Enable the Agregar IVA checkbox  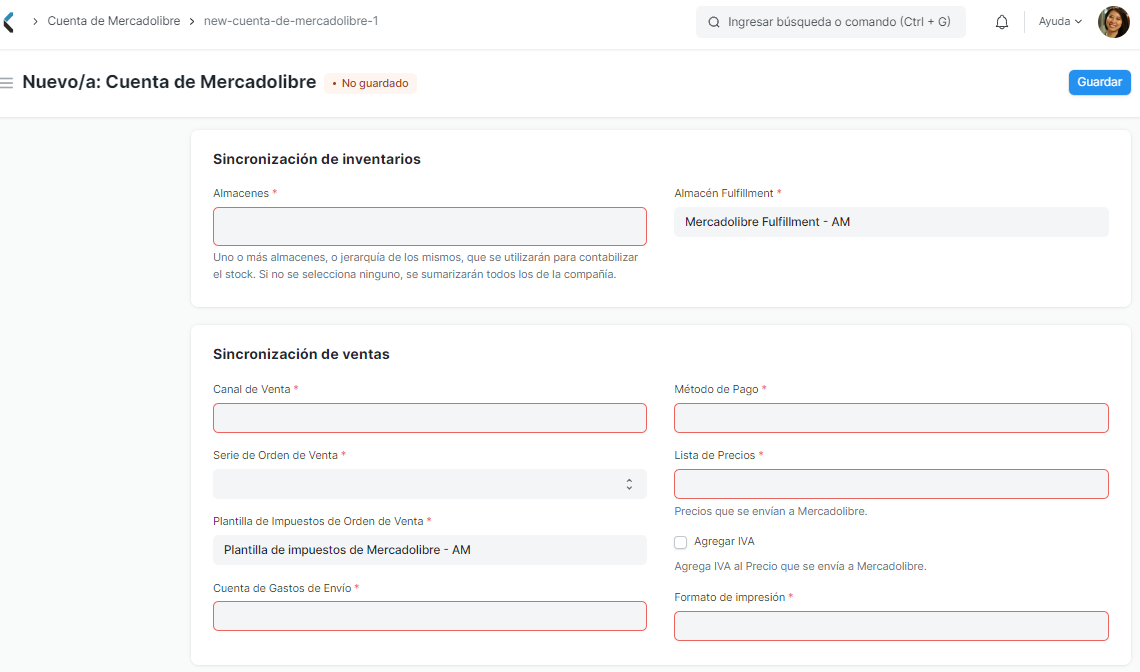point(681,542)
